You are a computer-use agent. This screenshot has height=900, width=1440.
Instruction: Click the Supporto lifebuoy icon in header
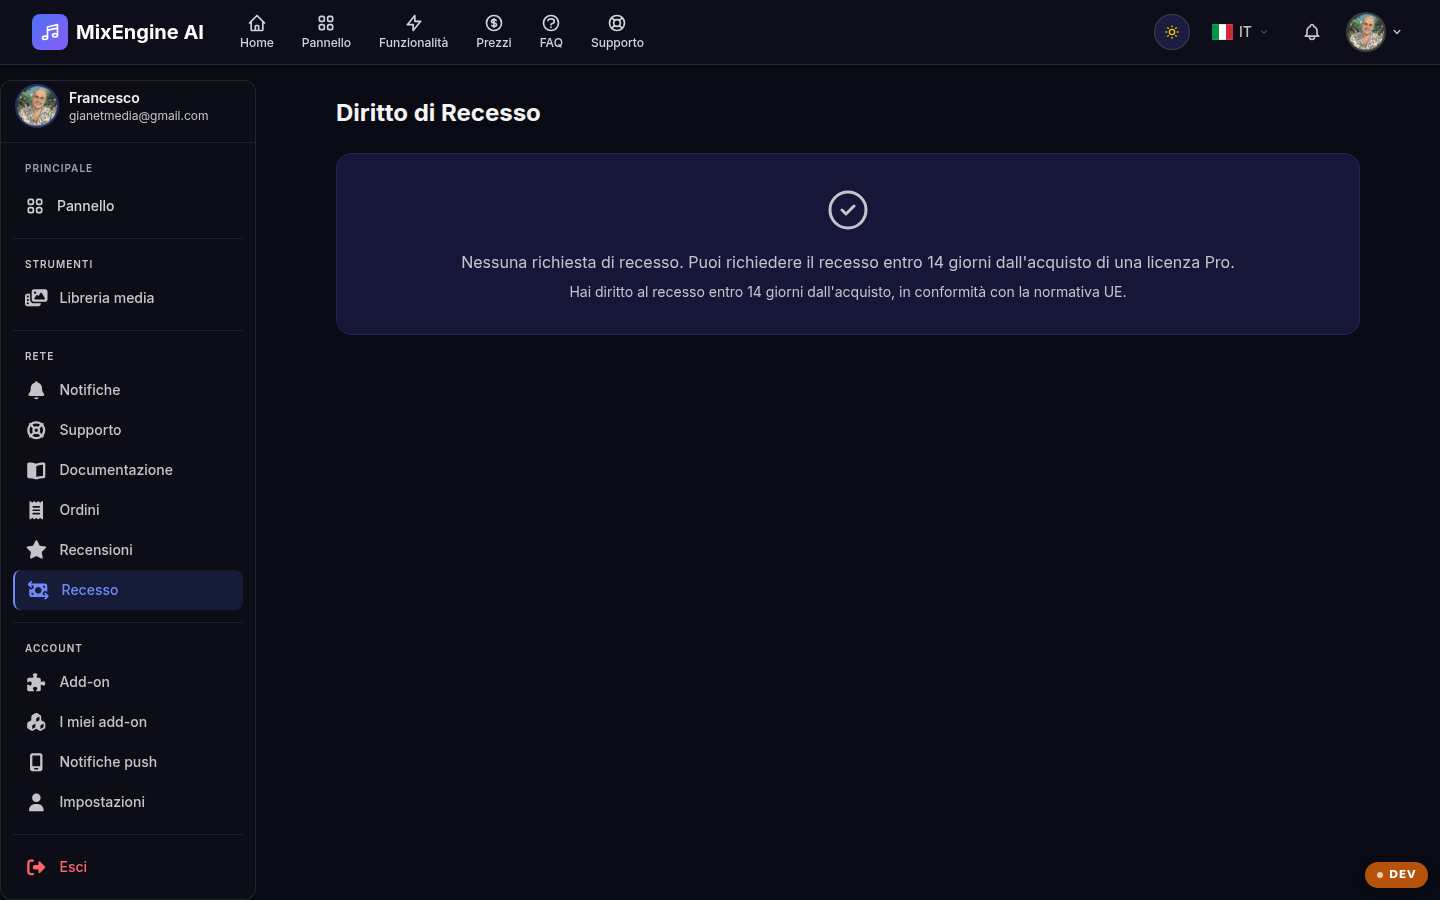coord(617,23)
